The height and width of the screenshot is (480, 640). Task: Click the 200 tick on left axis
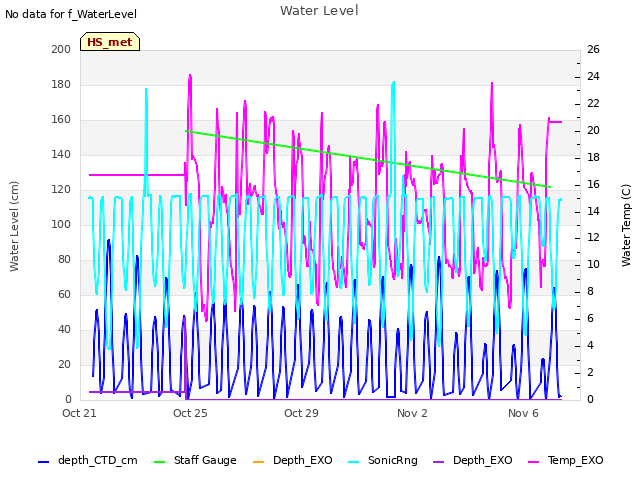[61, 49]
